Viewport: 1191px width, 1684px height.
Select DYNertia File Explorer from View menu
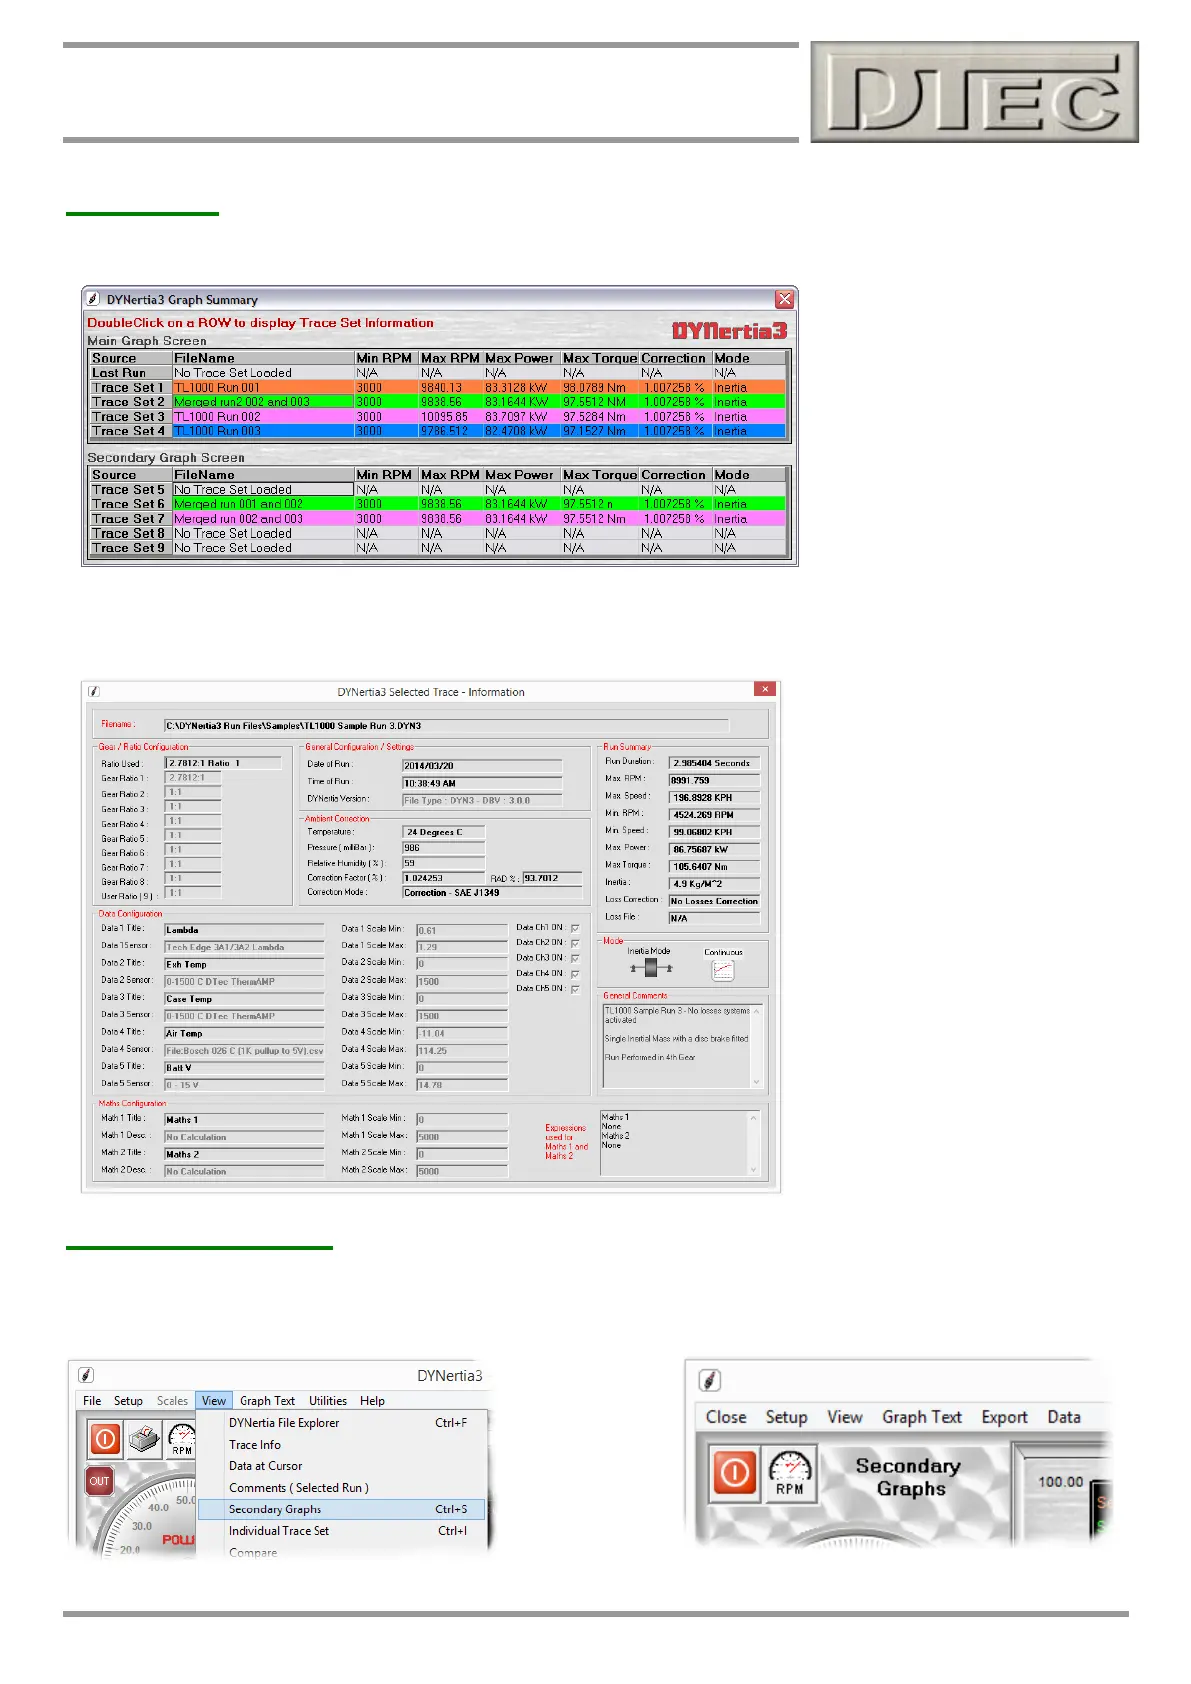(x=341, y=1423)
